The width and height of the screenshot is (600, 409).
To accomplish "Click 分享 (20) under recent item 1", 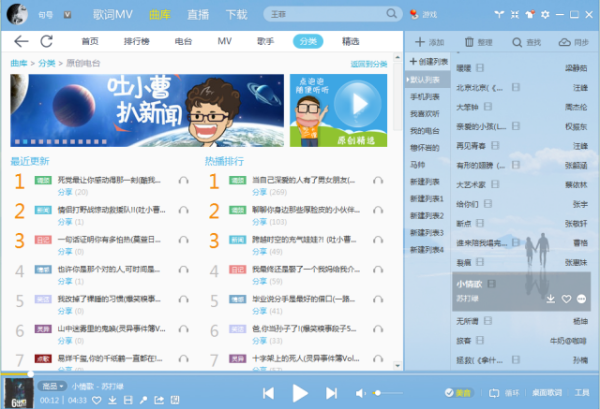I will (x=73, y=192).
